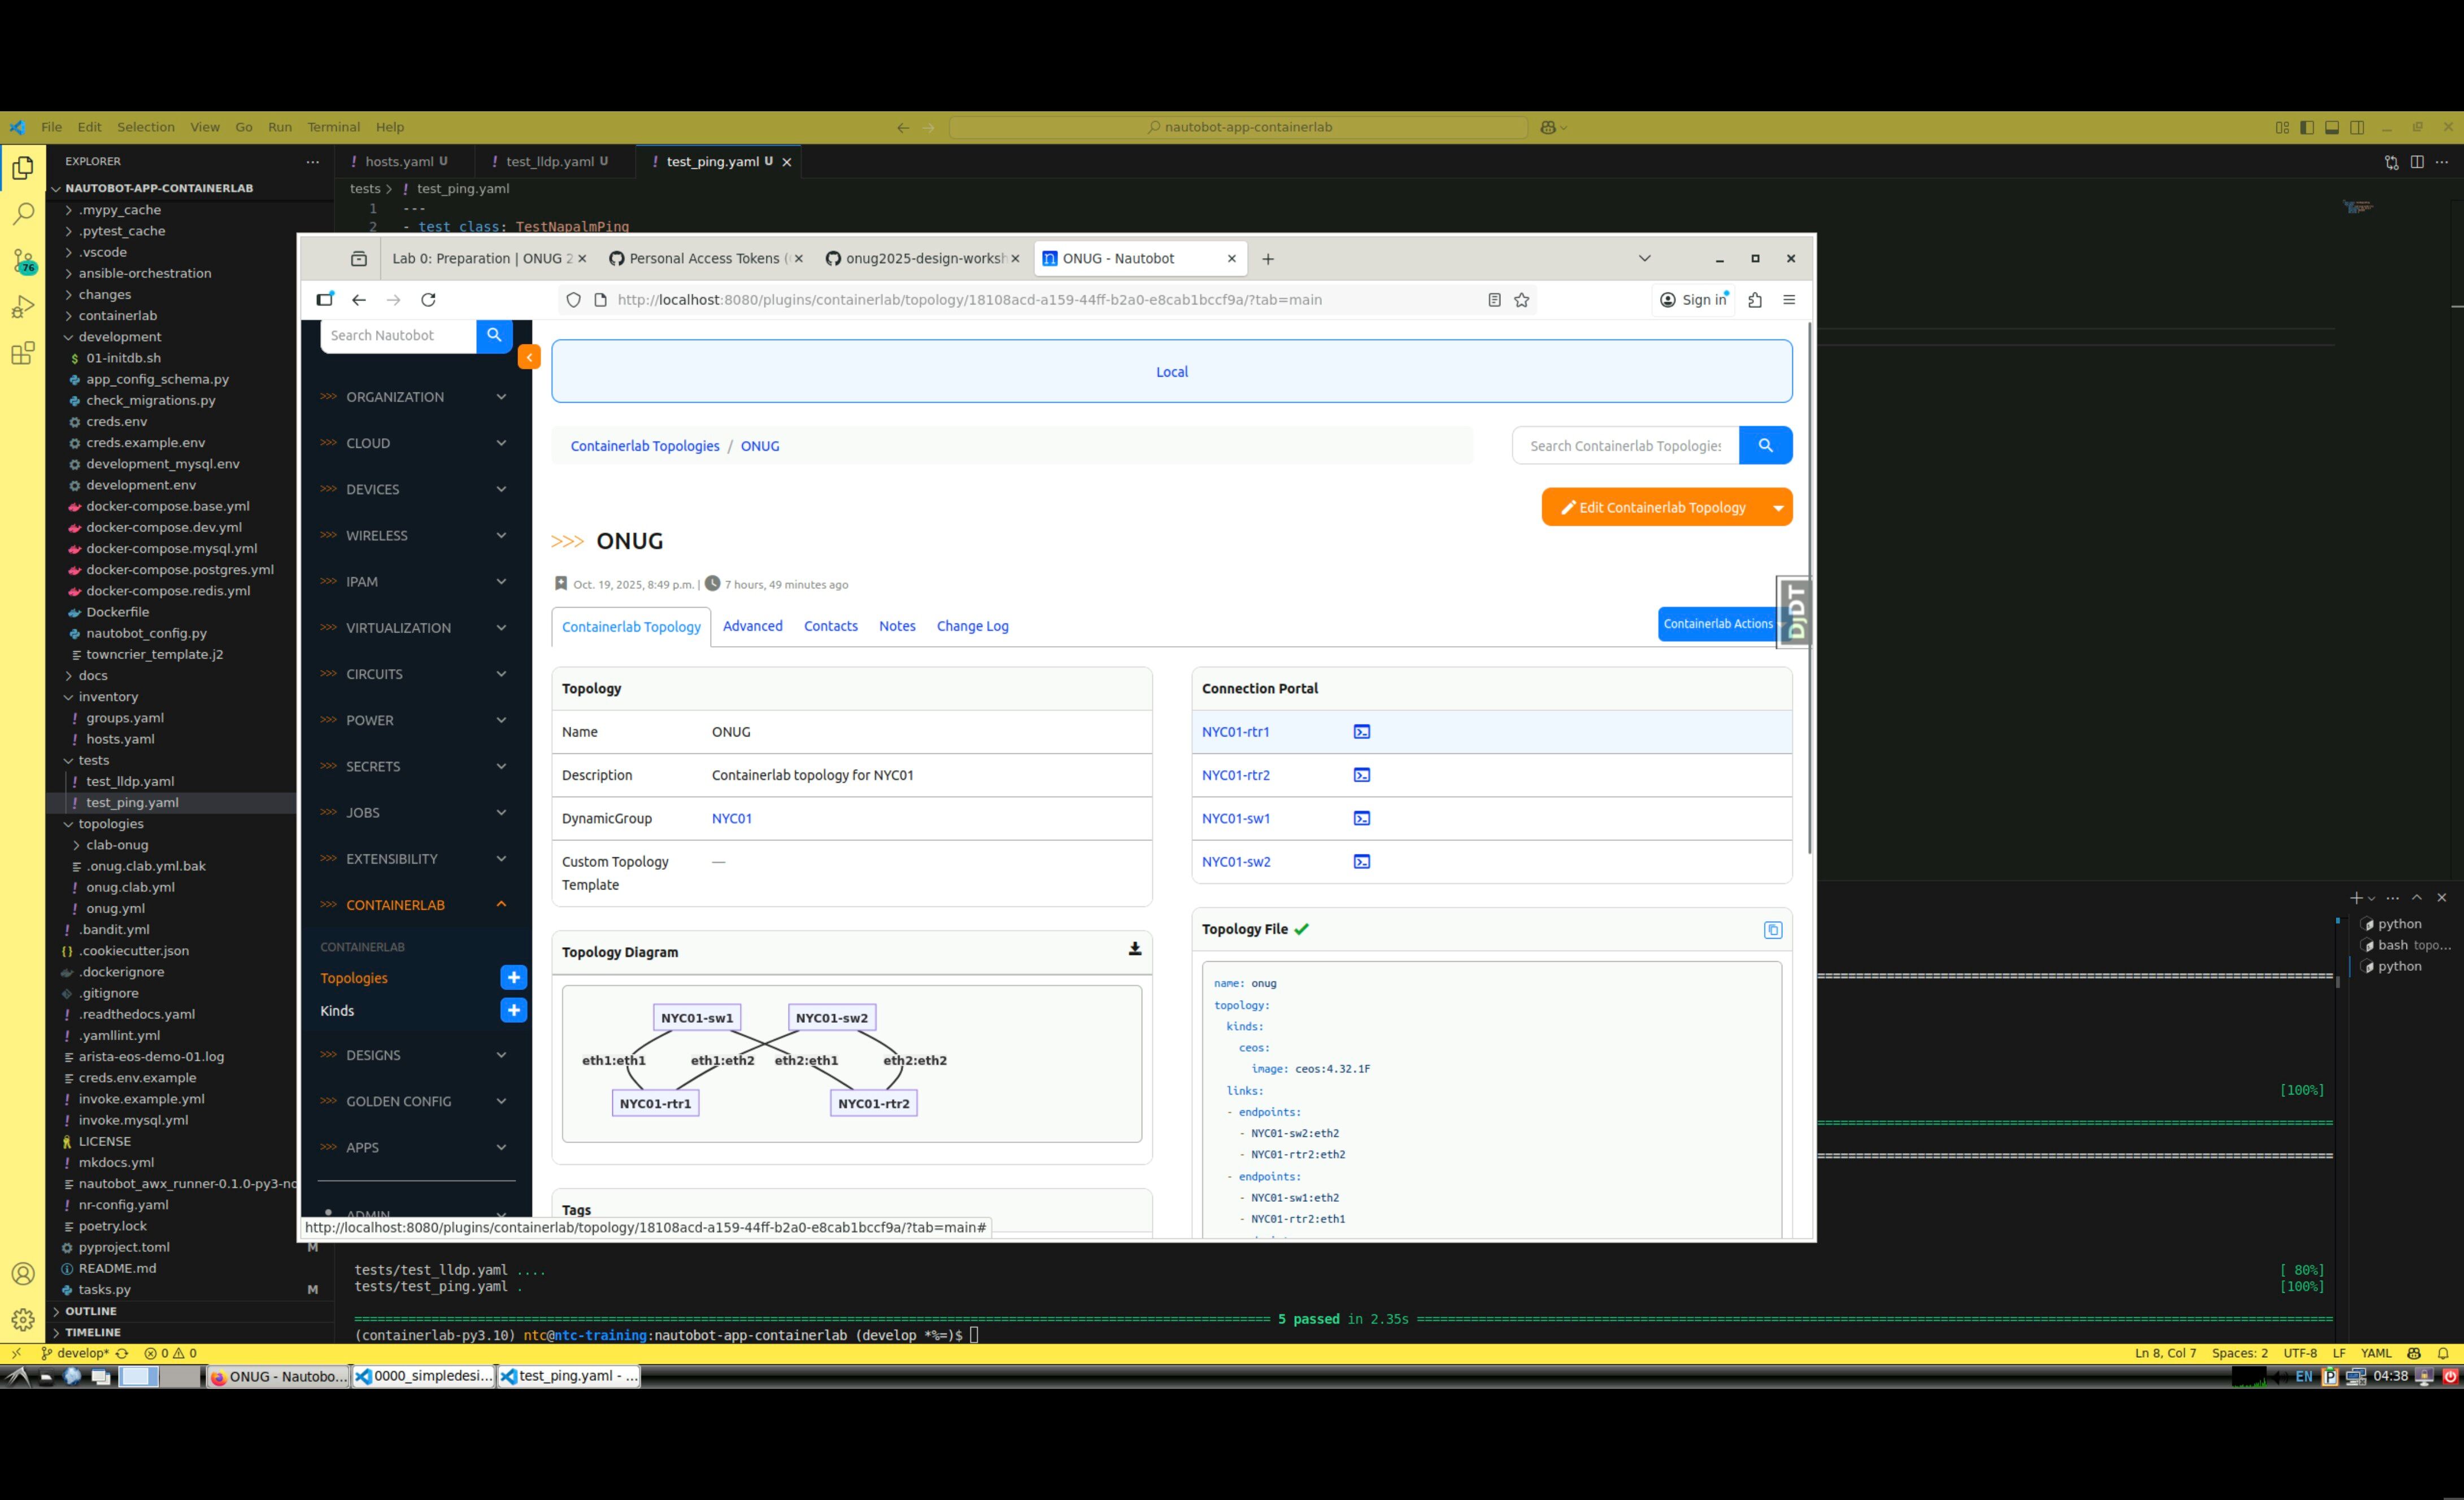Collapse Nautobot sidebar with orange toggle
The width and height of the screenshot is (2464, 1500).
tap(529, 357)
